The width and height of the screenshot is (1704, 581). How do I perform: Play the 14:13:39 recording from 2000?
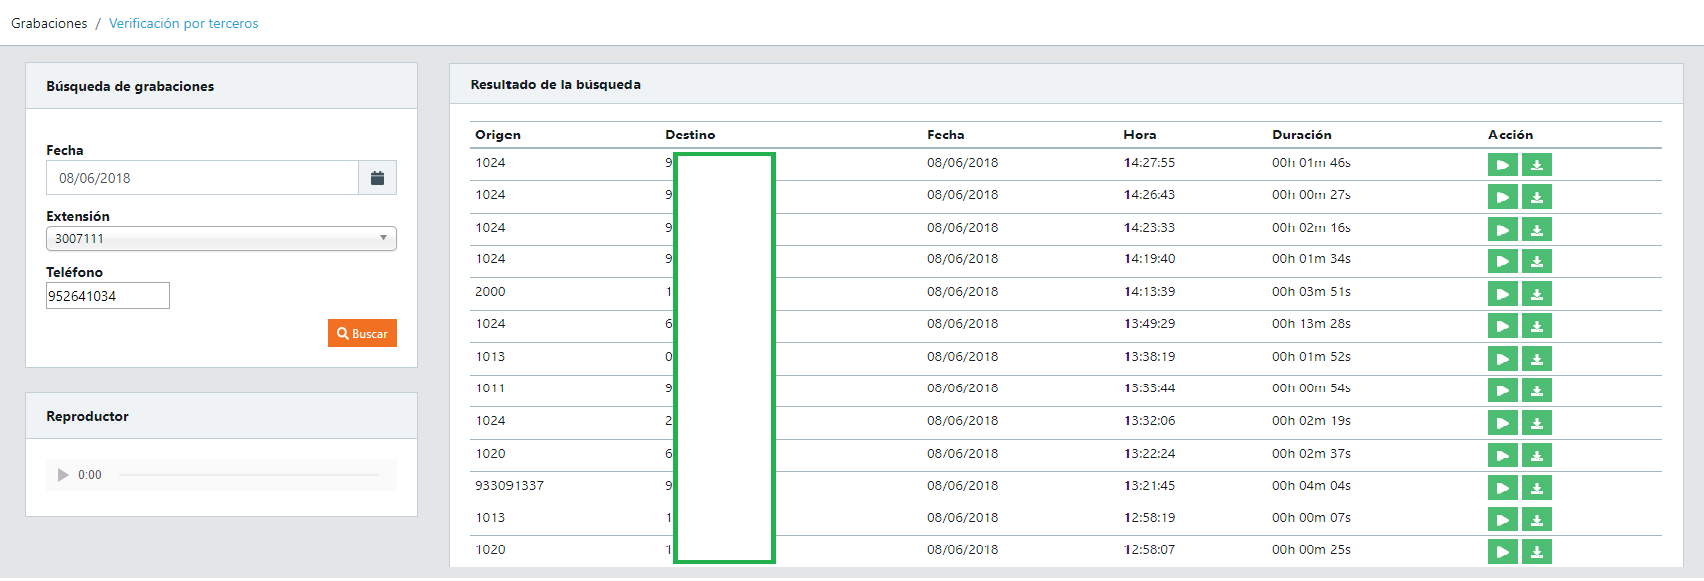(x=1502, y=294)
